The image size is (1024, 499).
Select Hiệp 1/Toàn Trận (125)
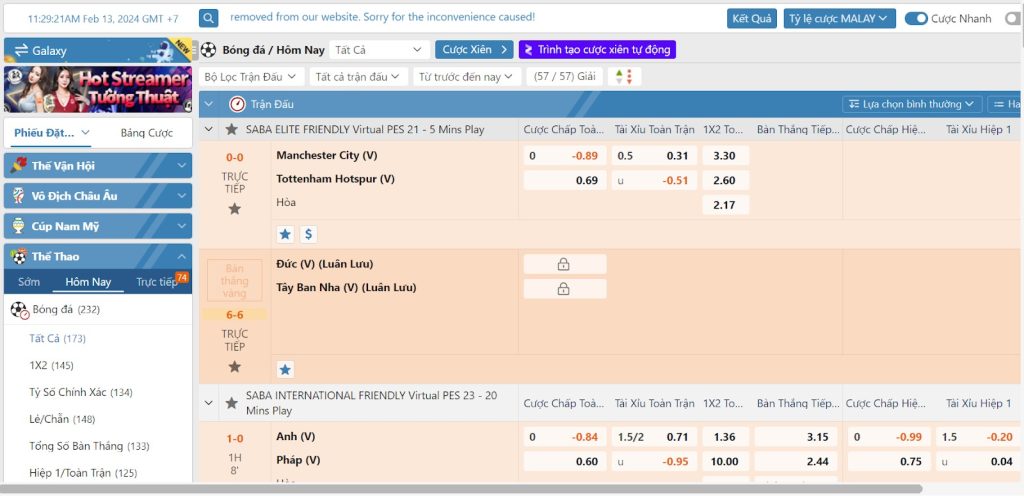[x=83, y=473]
